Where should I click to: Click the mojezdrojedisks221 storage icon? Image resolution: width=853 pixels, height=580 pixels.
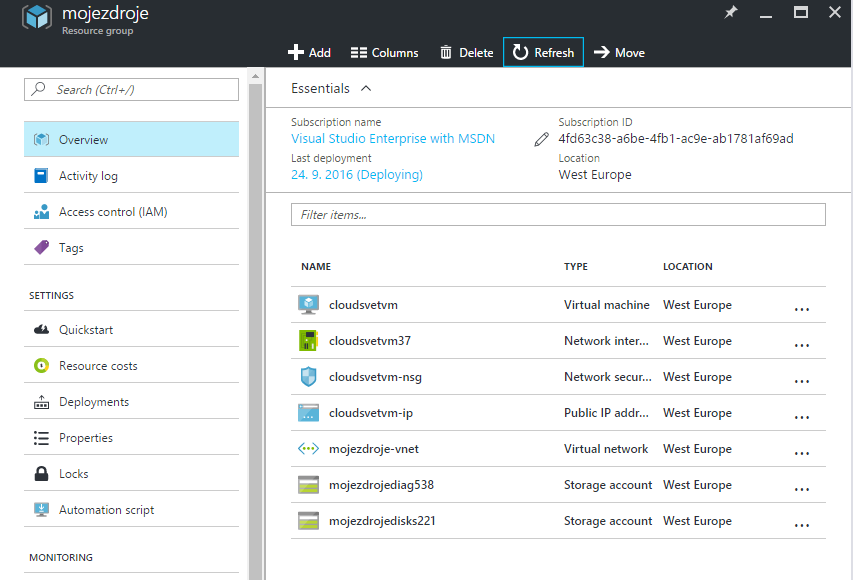pyautogui.click(x=308, y=520)
